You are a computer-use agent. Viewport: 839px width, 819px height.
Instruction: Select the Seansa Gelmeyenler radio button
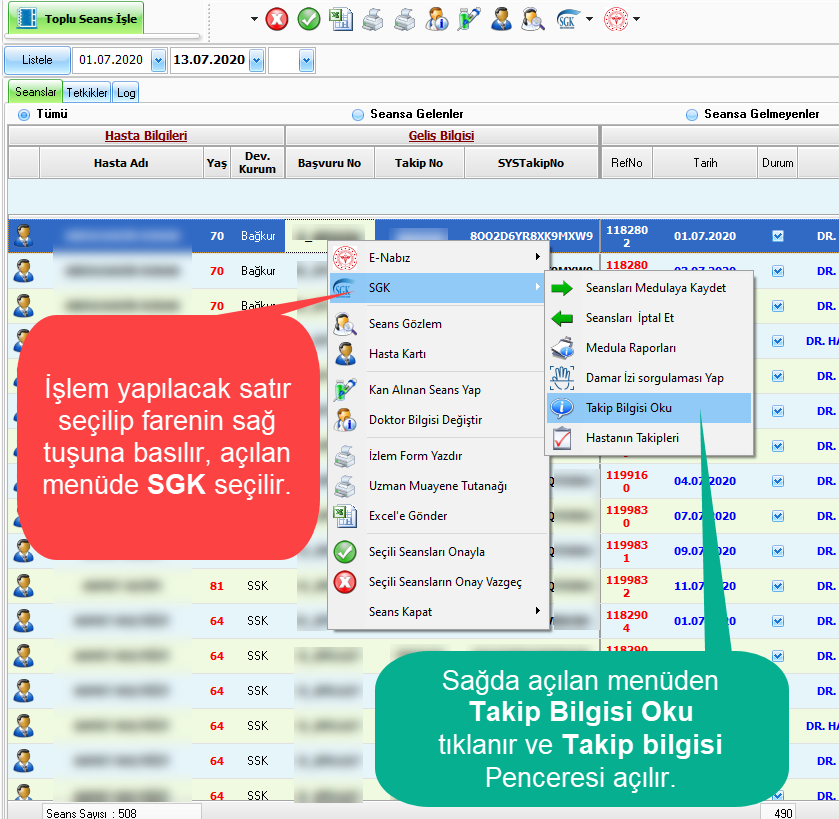coord(692,114)
